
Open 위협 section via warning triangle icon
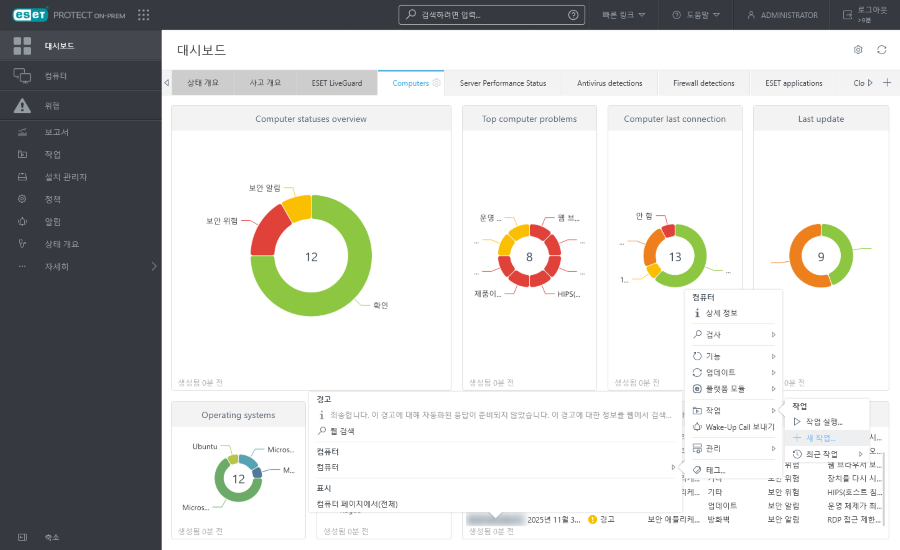coord(22,106)
